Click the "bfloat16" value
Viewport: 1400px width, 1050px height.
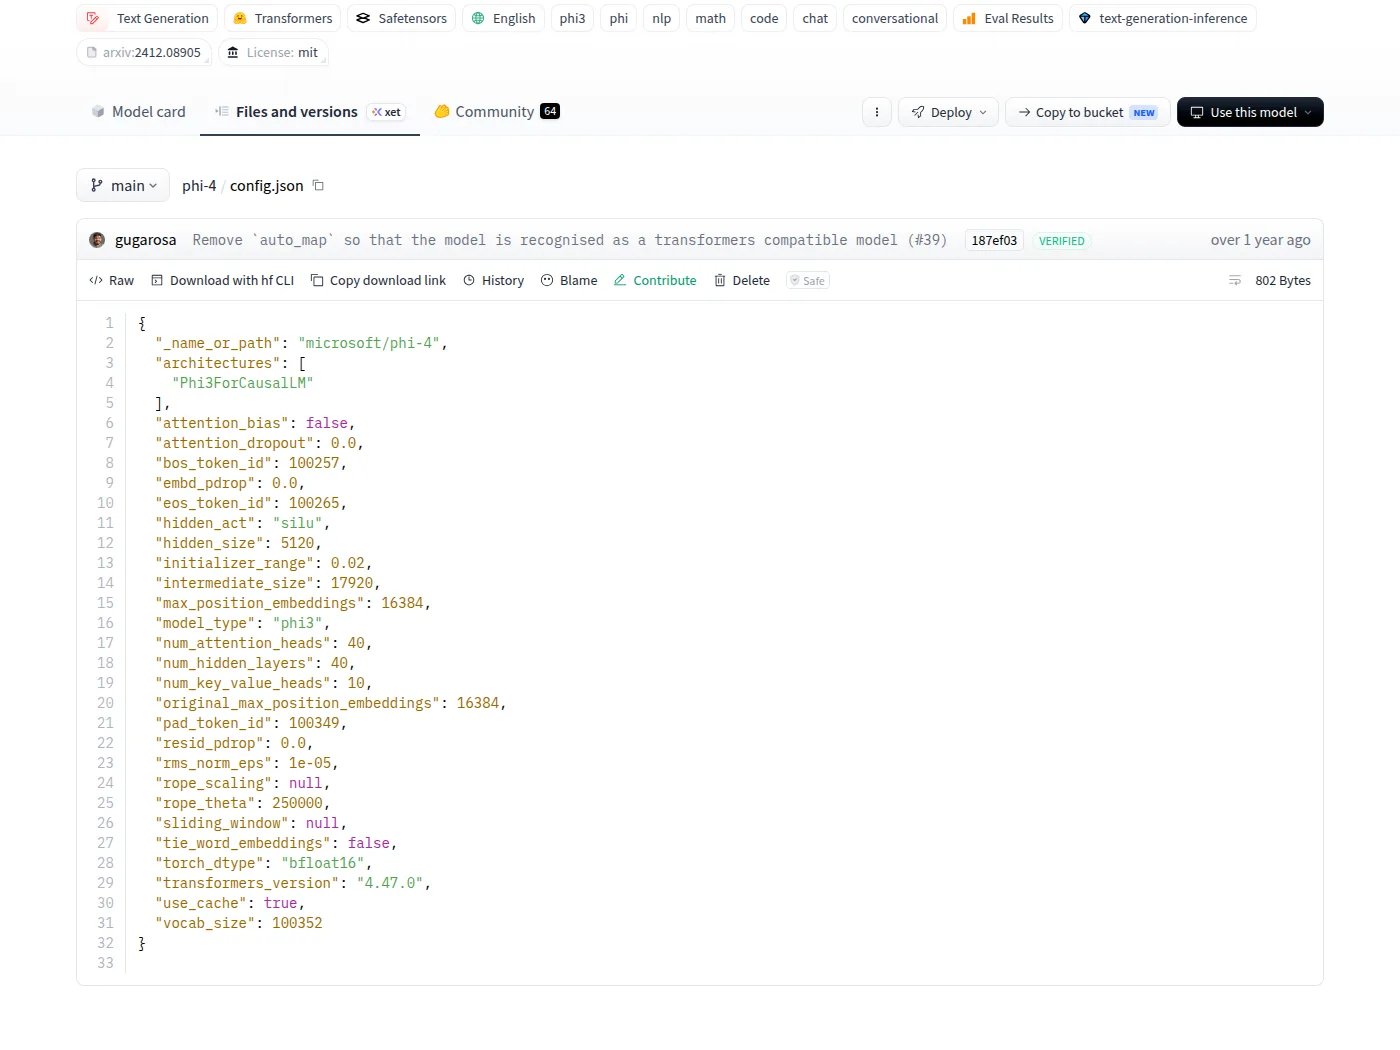(x=323, y=863)
